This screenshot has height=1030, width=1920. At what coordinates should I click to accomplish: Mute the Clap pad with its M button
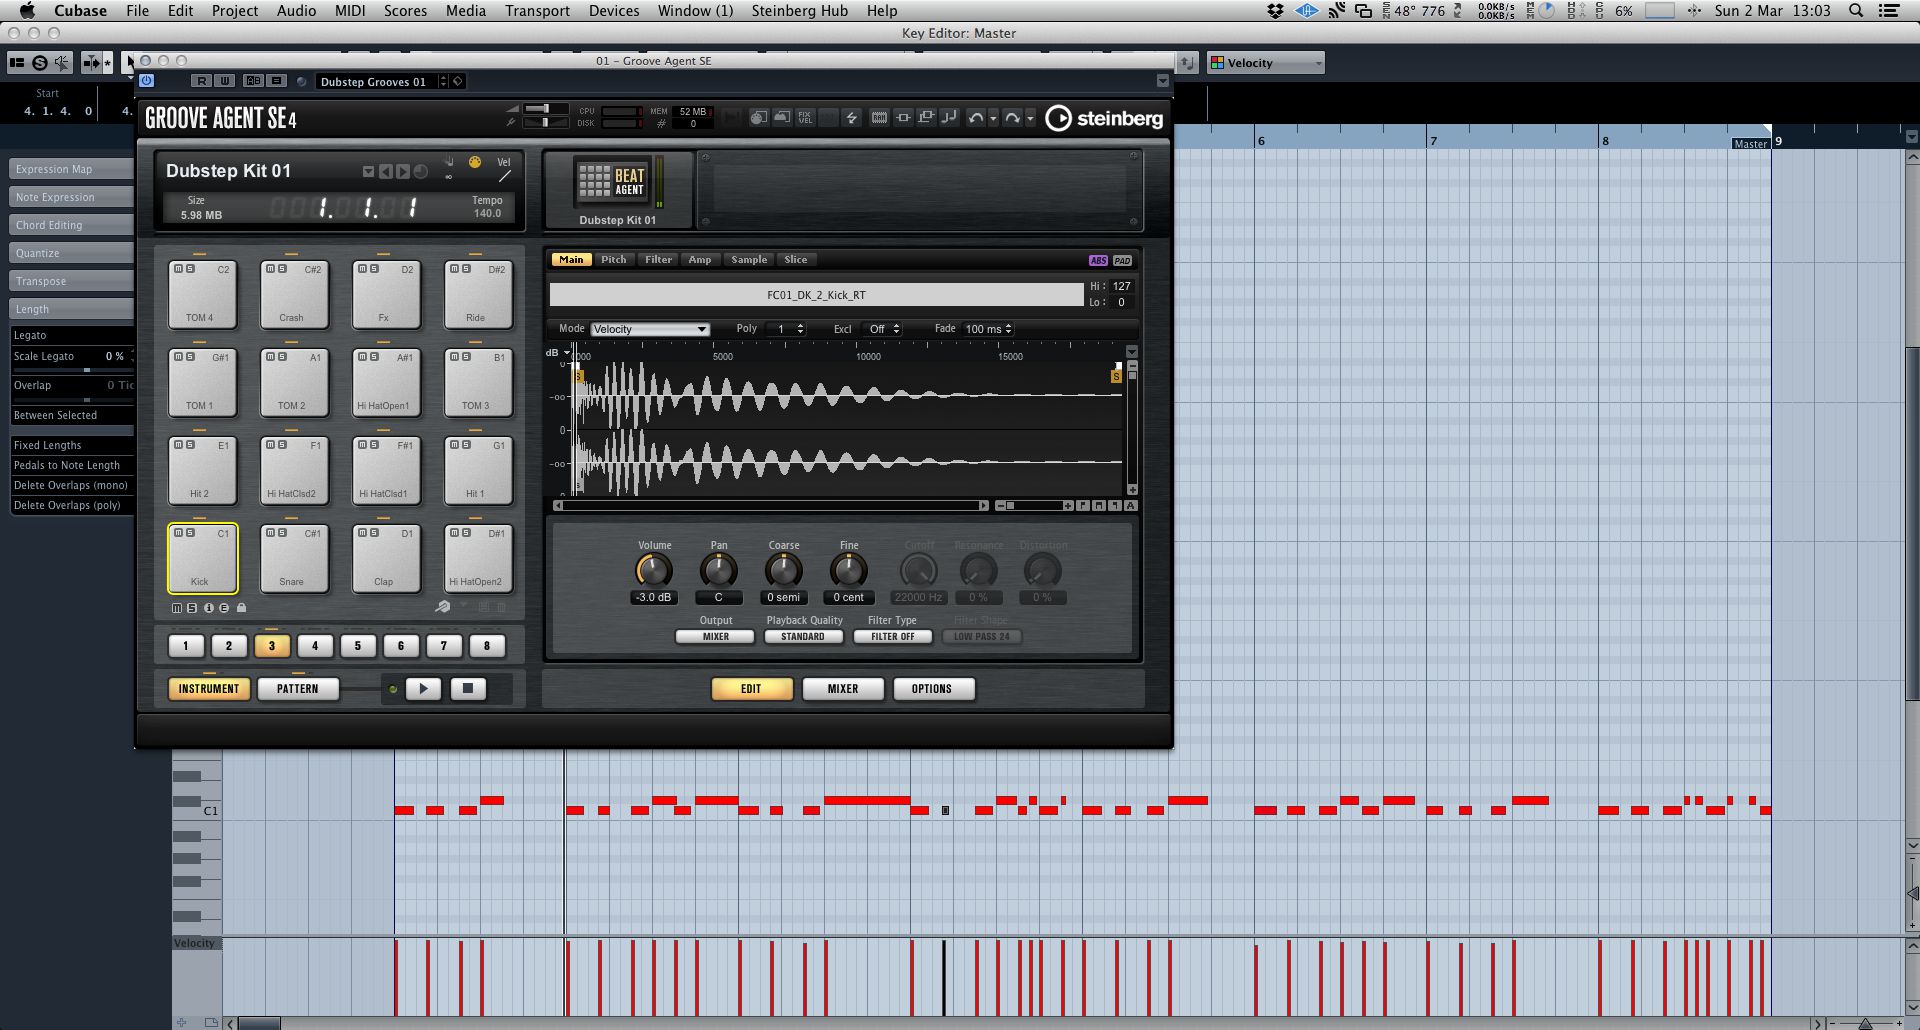363,533
